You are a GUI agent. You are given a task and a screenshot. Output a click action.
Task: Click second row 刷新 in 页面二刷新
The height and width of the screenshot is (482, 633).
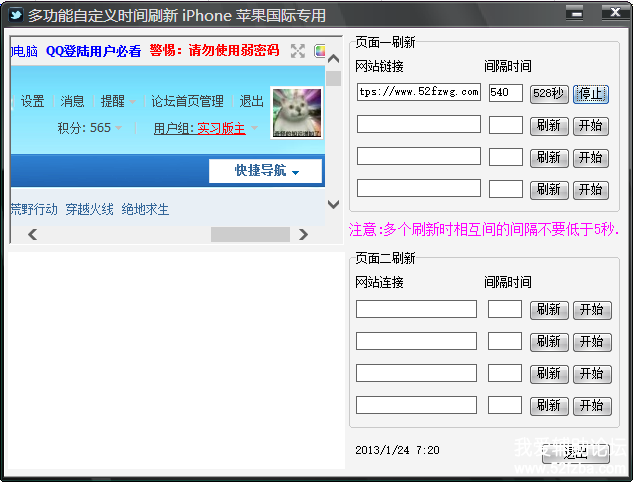549,342
